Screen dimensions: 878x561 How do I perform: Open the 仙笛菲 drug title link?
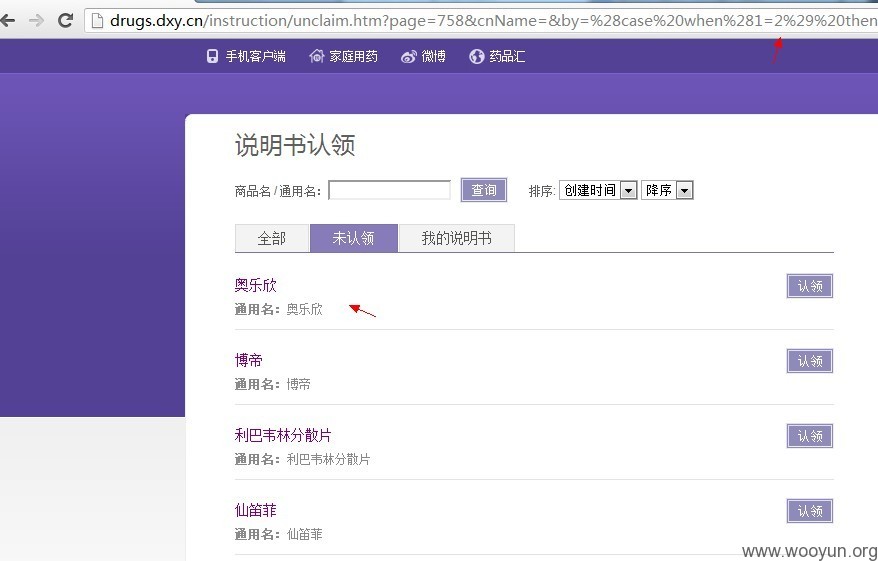[256, 510]
